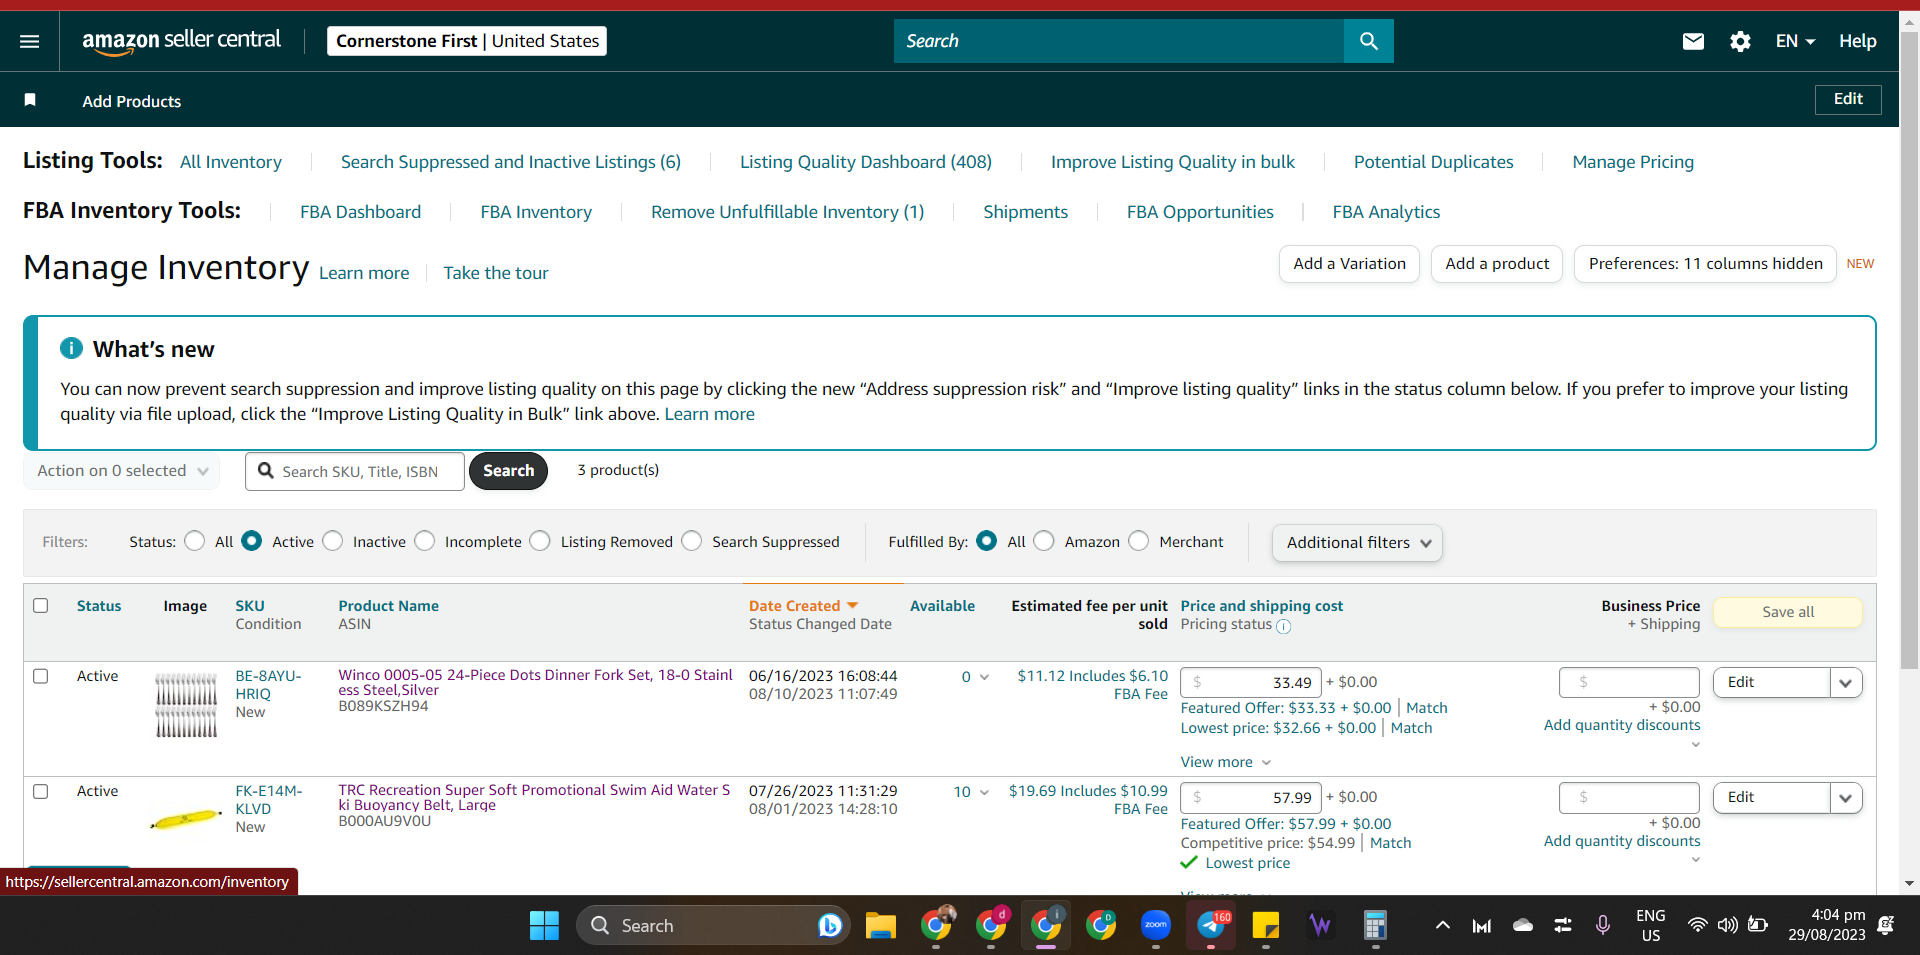The width and height of the screenshot is (1920, 955).
Task: Click the Add a product button
Action: coord(1497,264)
